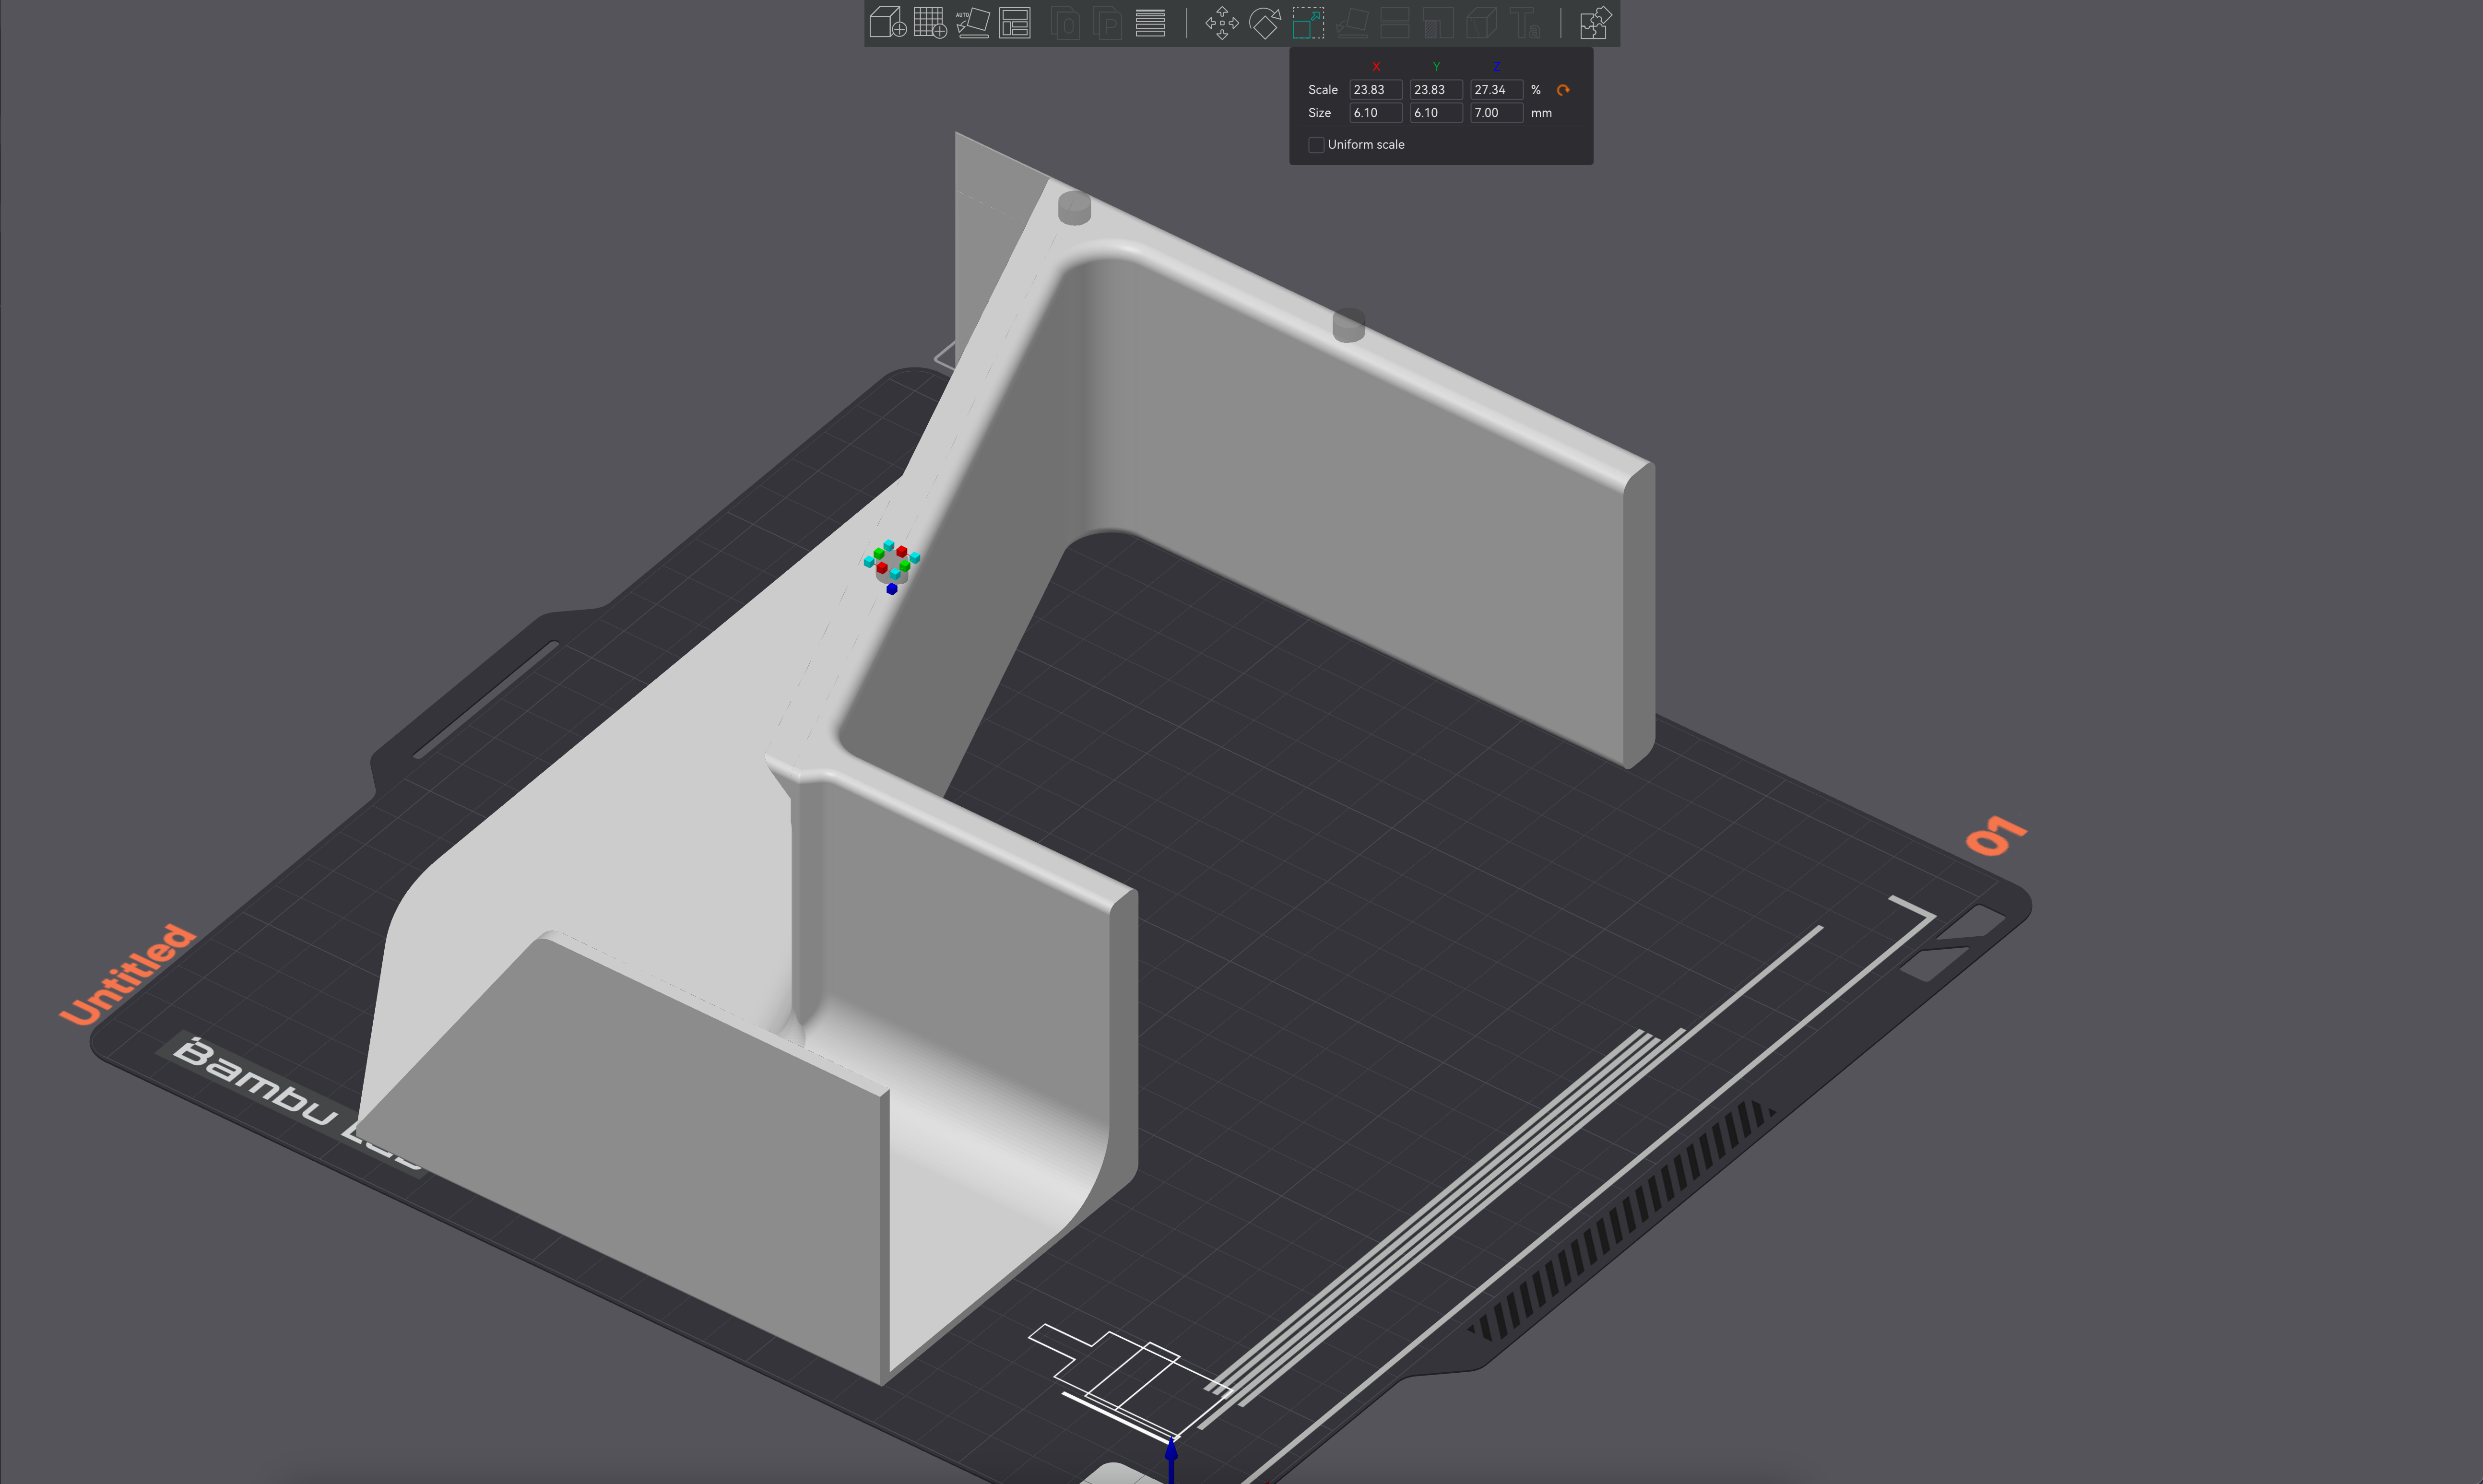This screenshot has height=1484, width=2483.
Task: Click the Add model cube icon
Action: point(887,22)
